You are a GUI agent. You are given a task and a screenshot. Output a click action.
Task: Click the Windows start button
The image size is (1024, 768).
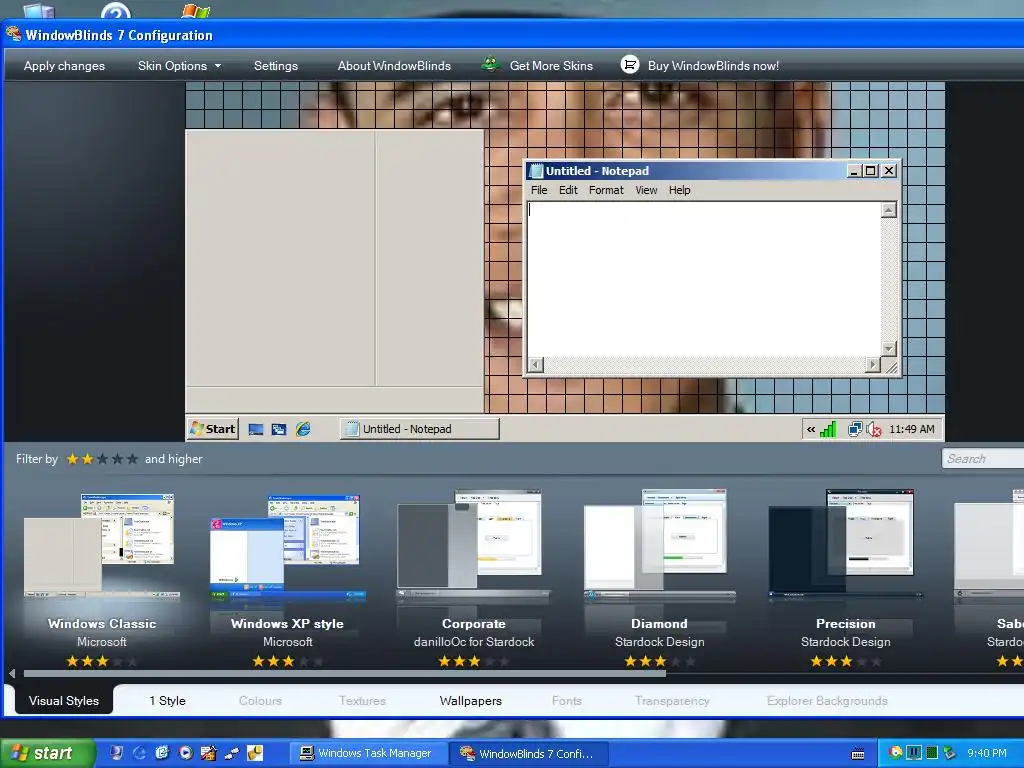coord(48,753)
